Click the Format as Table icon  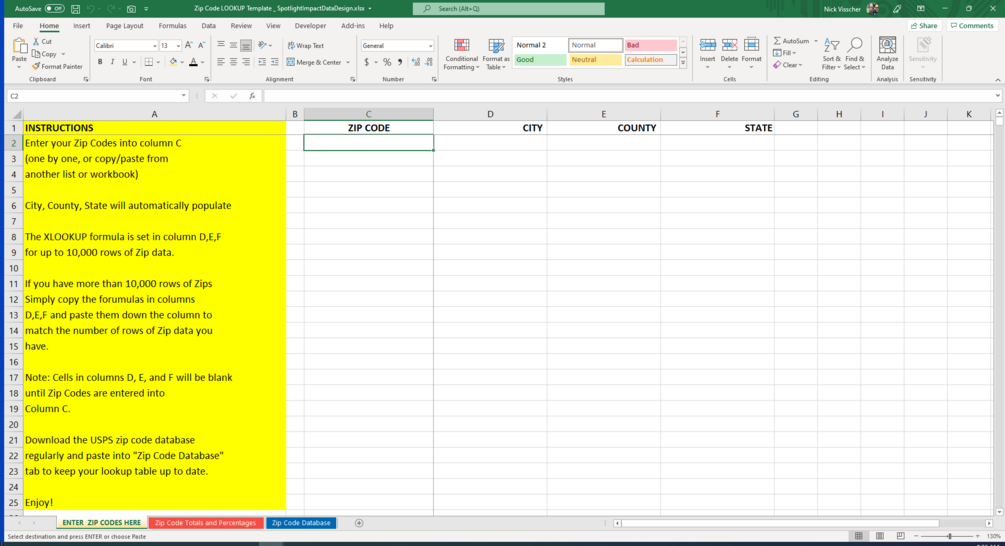pyautogui.click(x=496, y=54)
